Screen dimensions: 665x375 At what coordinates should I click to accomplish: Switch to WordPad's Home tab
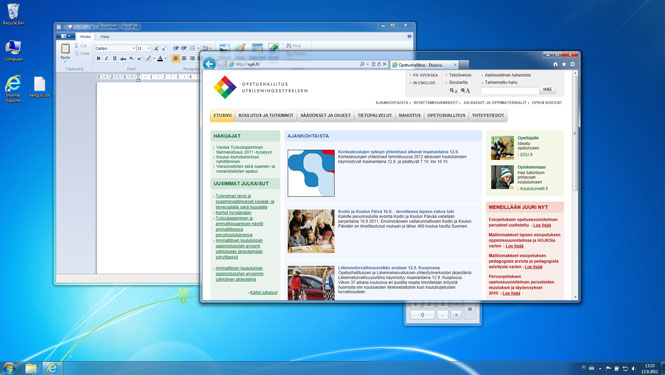tap(85, 36)
